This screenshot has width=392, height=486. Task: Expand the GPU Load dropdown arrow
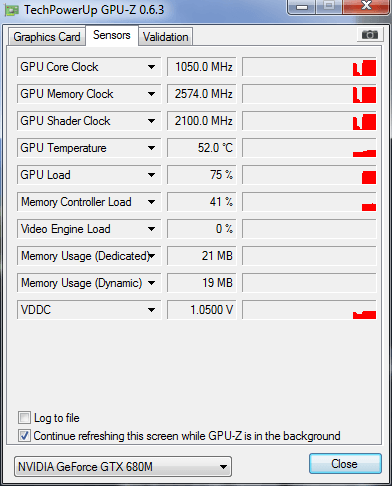pos(151,175)
